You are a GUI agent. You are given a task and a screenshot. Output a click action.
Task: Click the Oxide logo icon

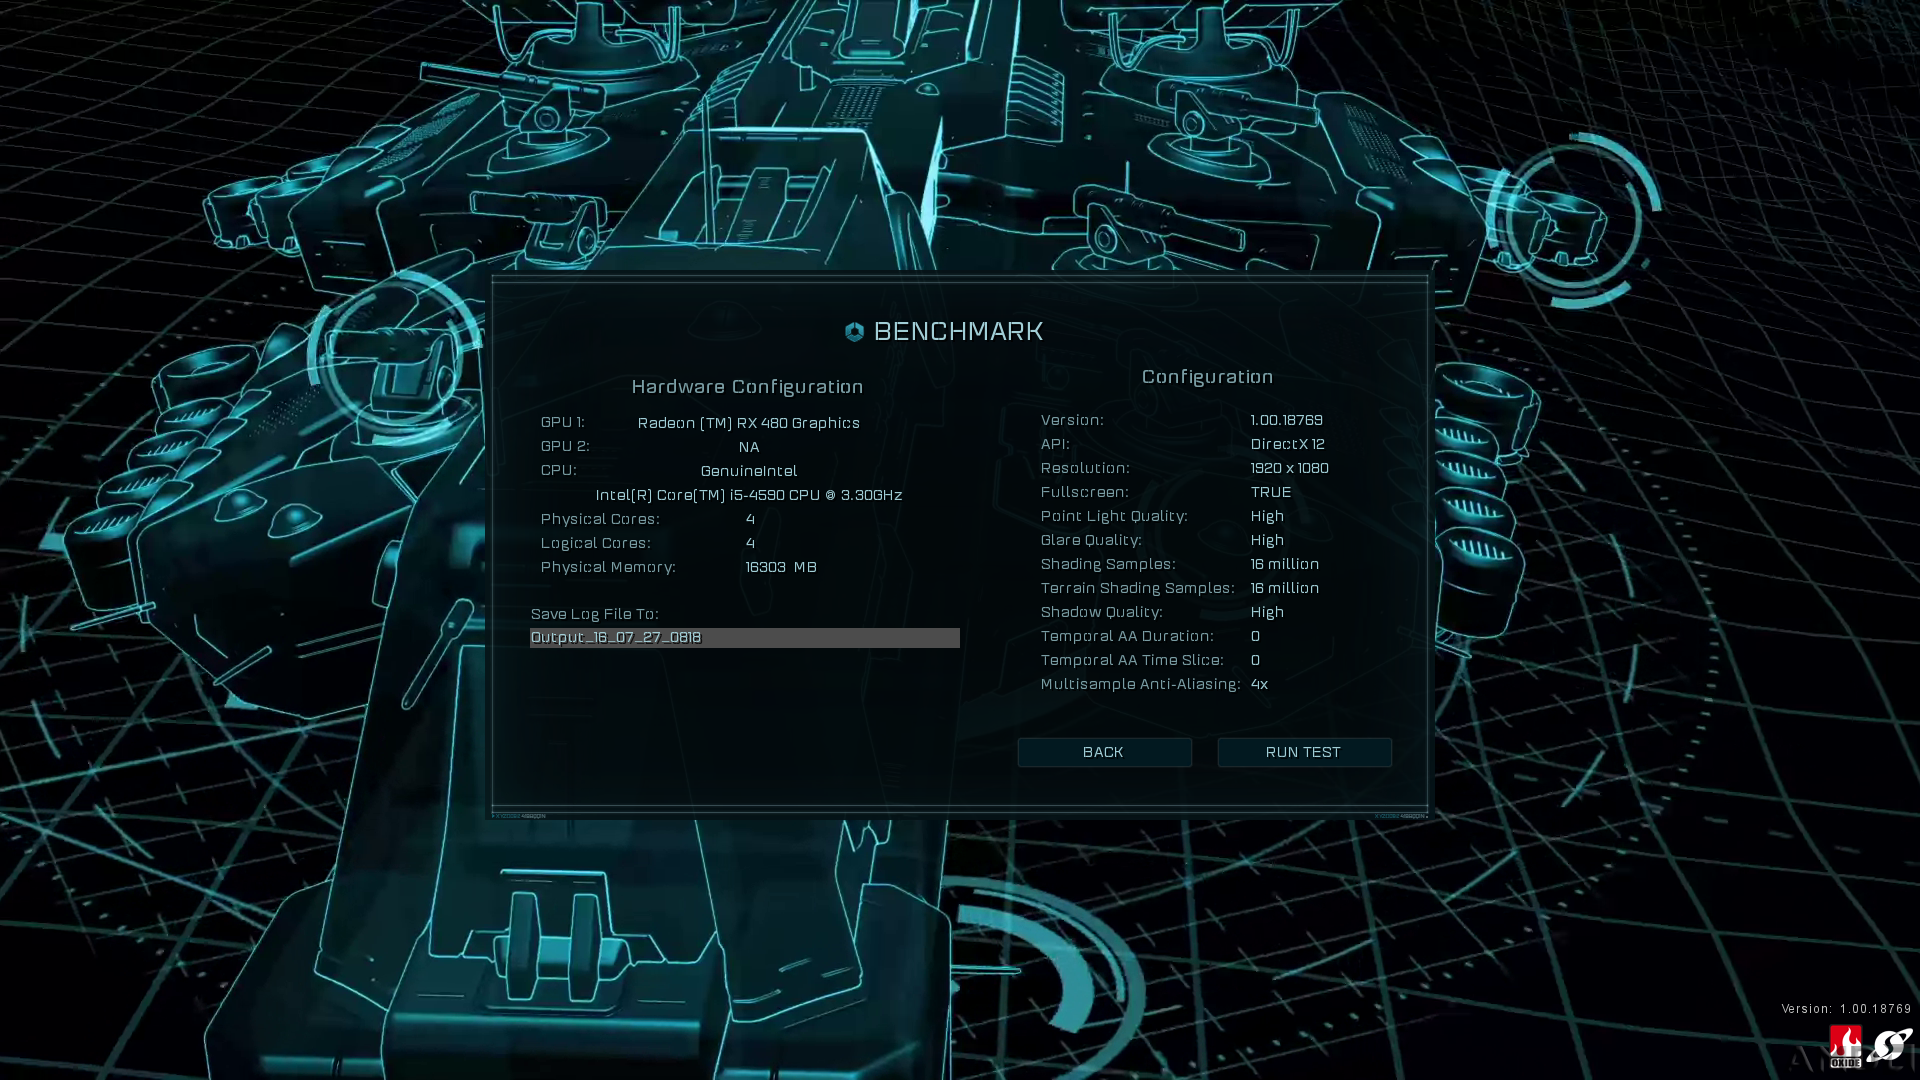coord(1846,1047)
